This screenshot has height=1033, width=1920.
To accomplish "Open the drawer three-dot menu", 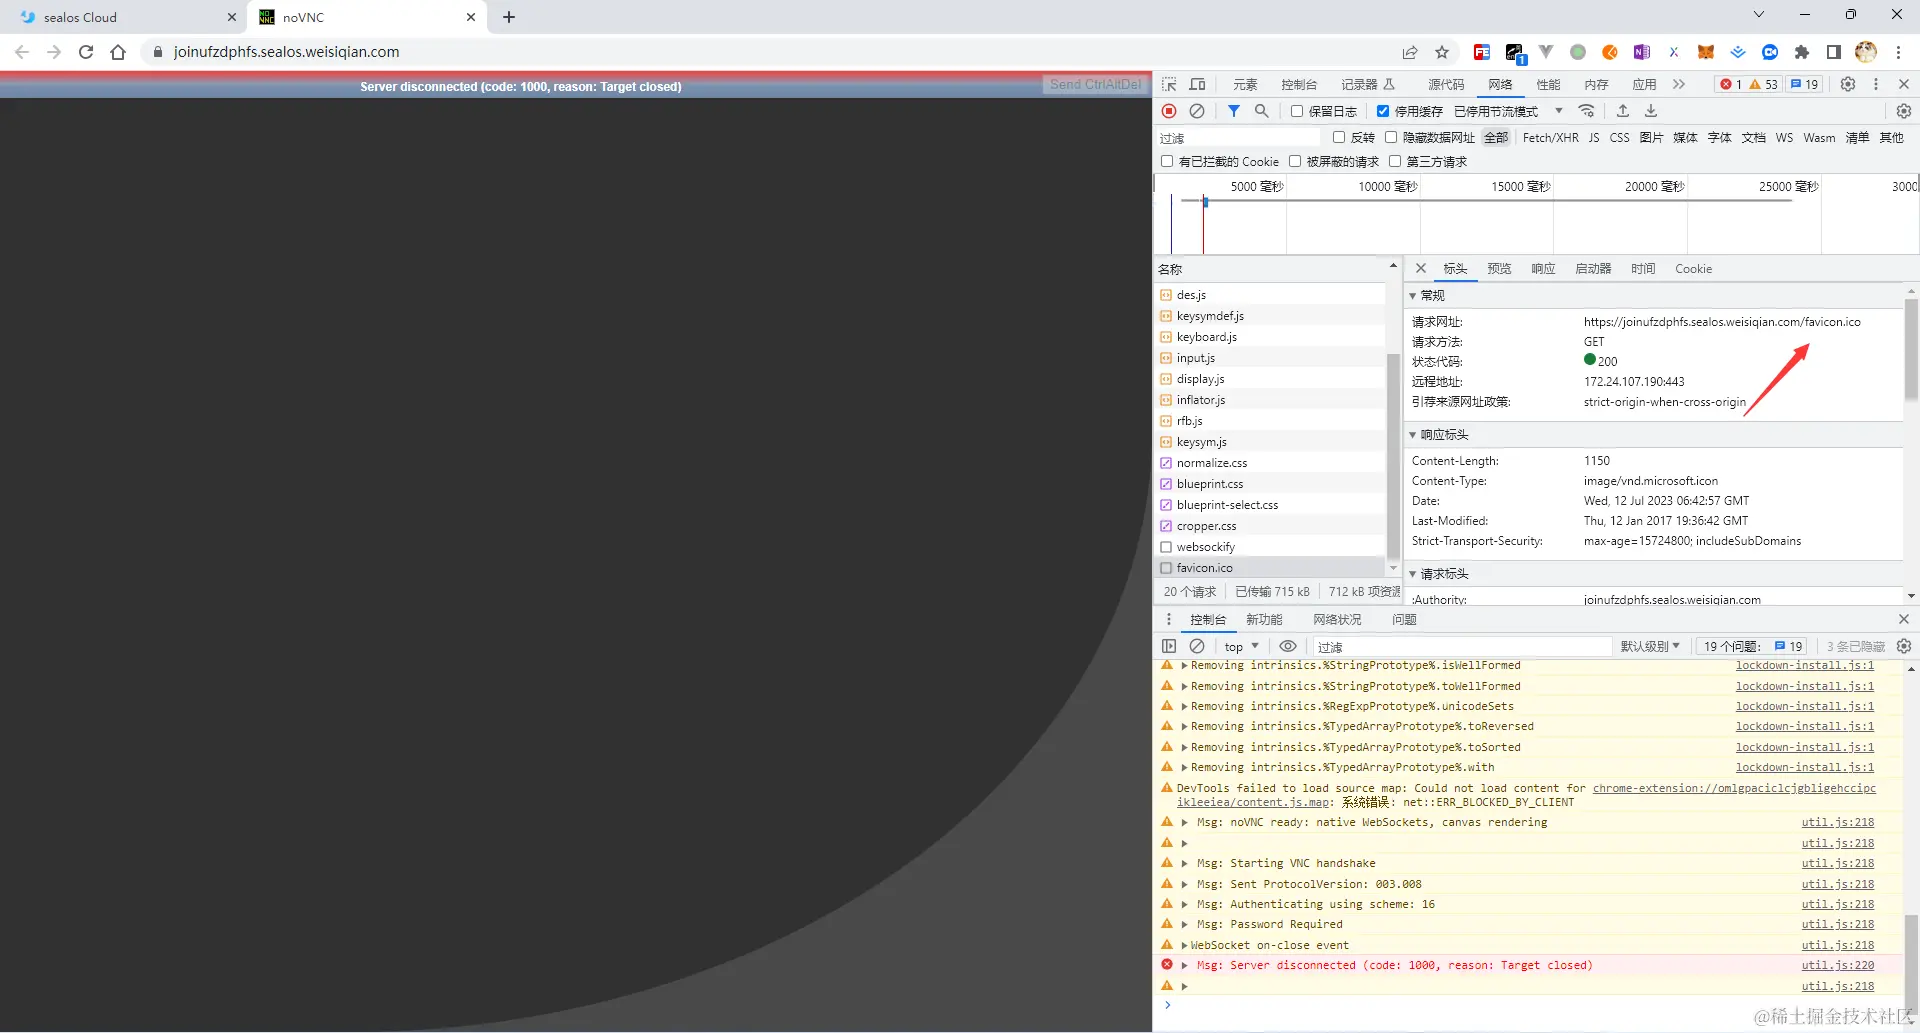I will [x=1168, y=619].
